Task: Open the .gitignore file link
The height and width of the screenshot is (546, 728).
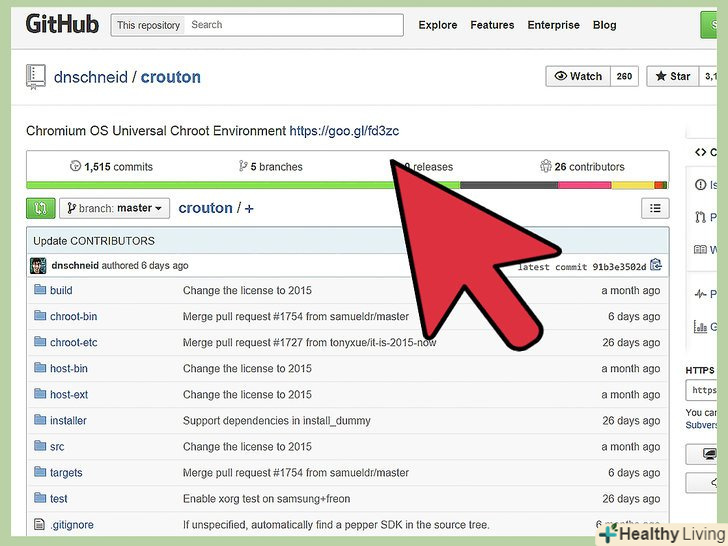Action: (x=72, y=525)
